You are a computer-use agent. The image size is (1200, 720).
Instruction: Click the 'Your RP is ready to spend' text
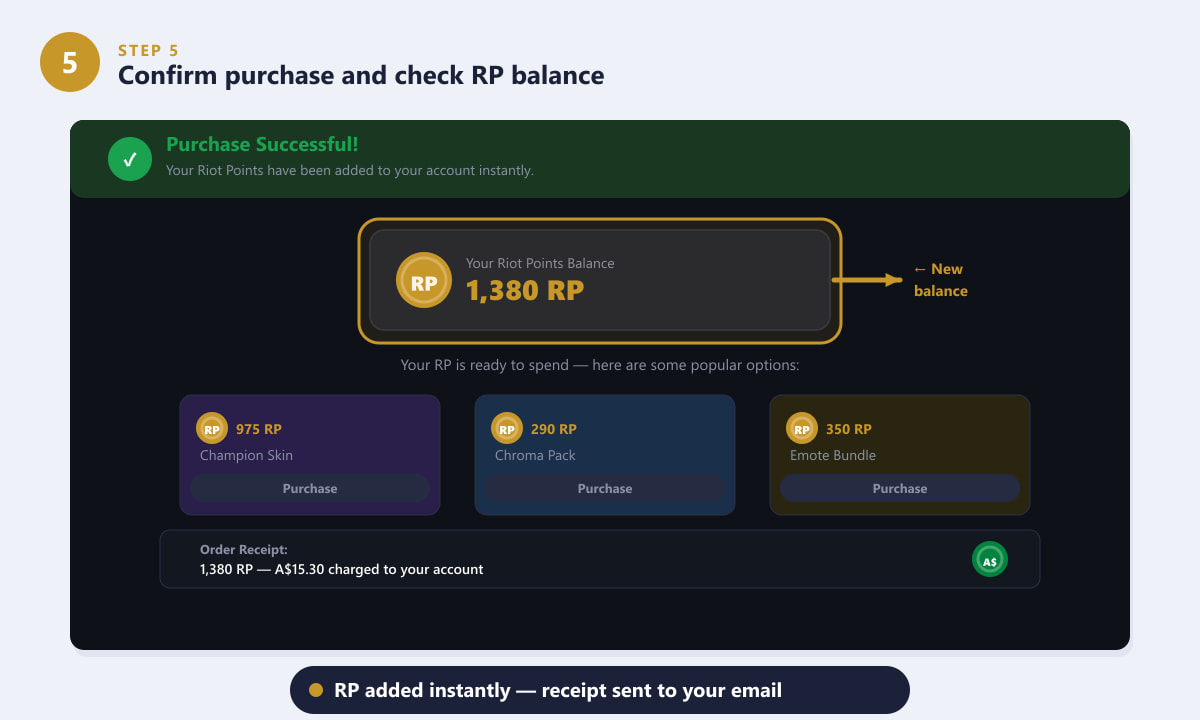tap(600, 365)
